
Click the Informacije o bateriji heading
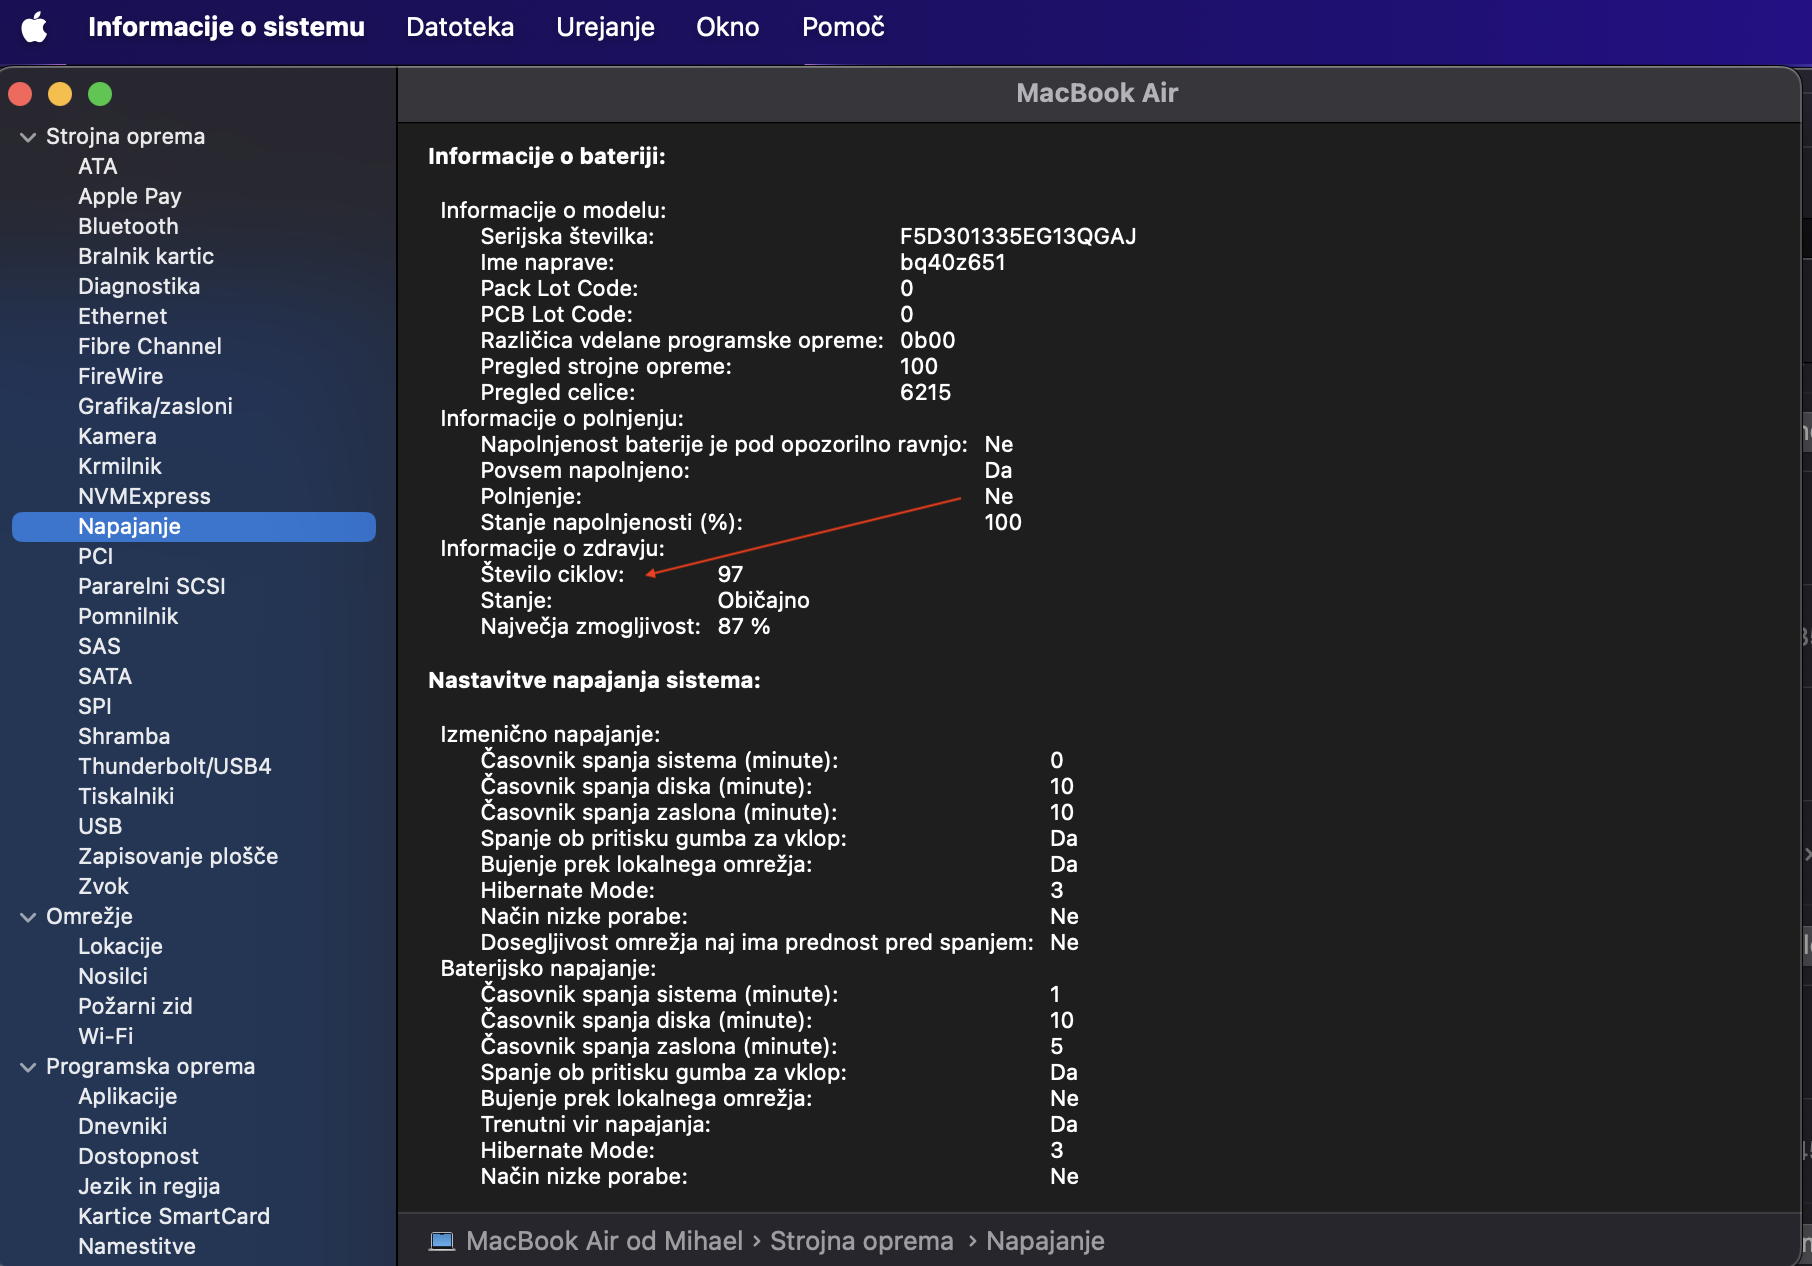(547, 156)
